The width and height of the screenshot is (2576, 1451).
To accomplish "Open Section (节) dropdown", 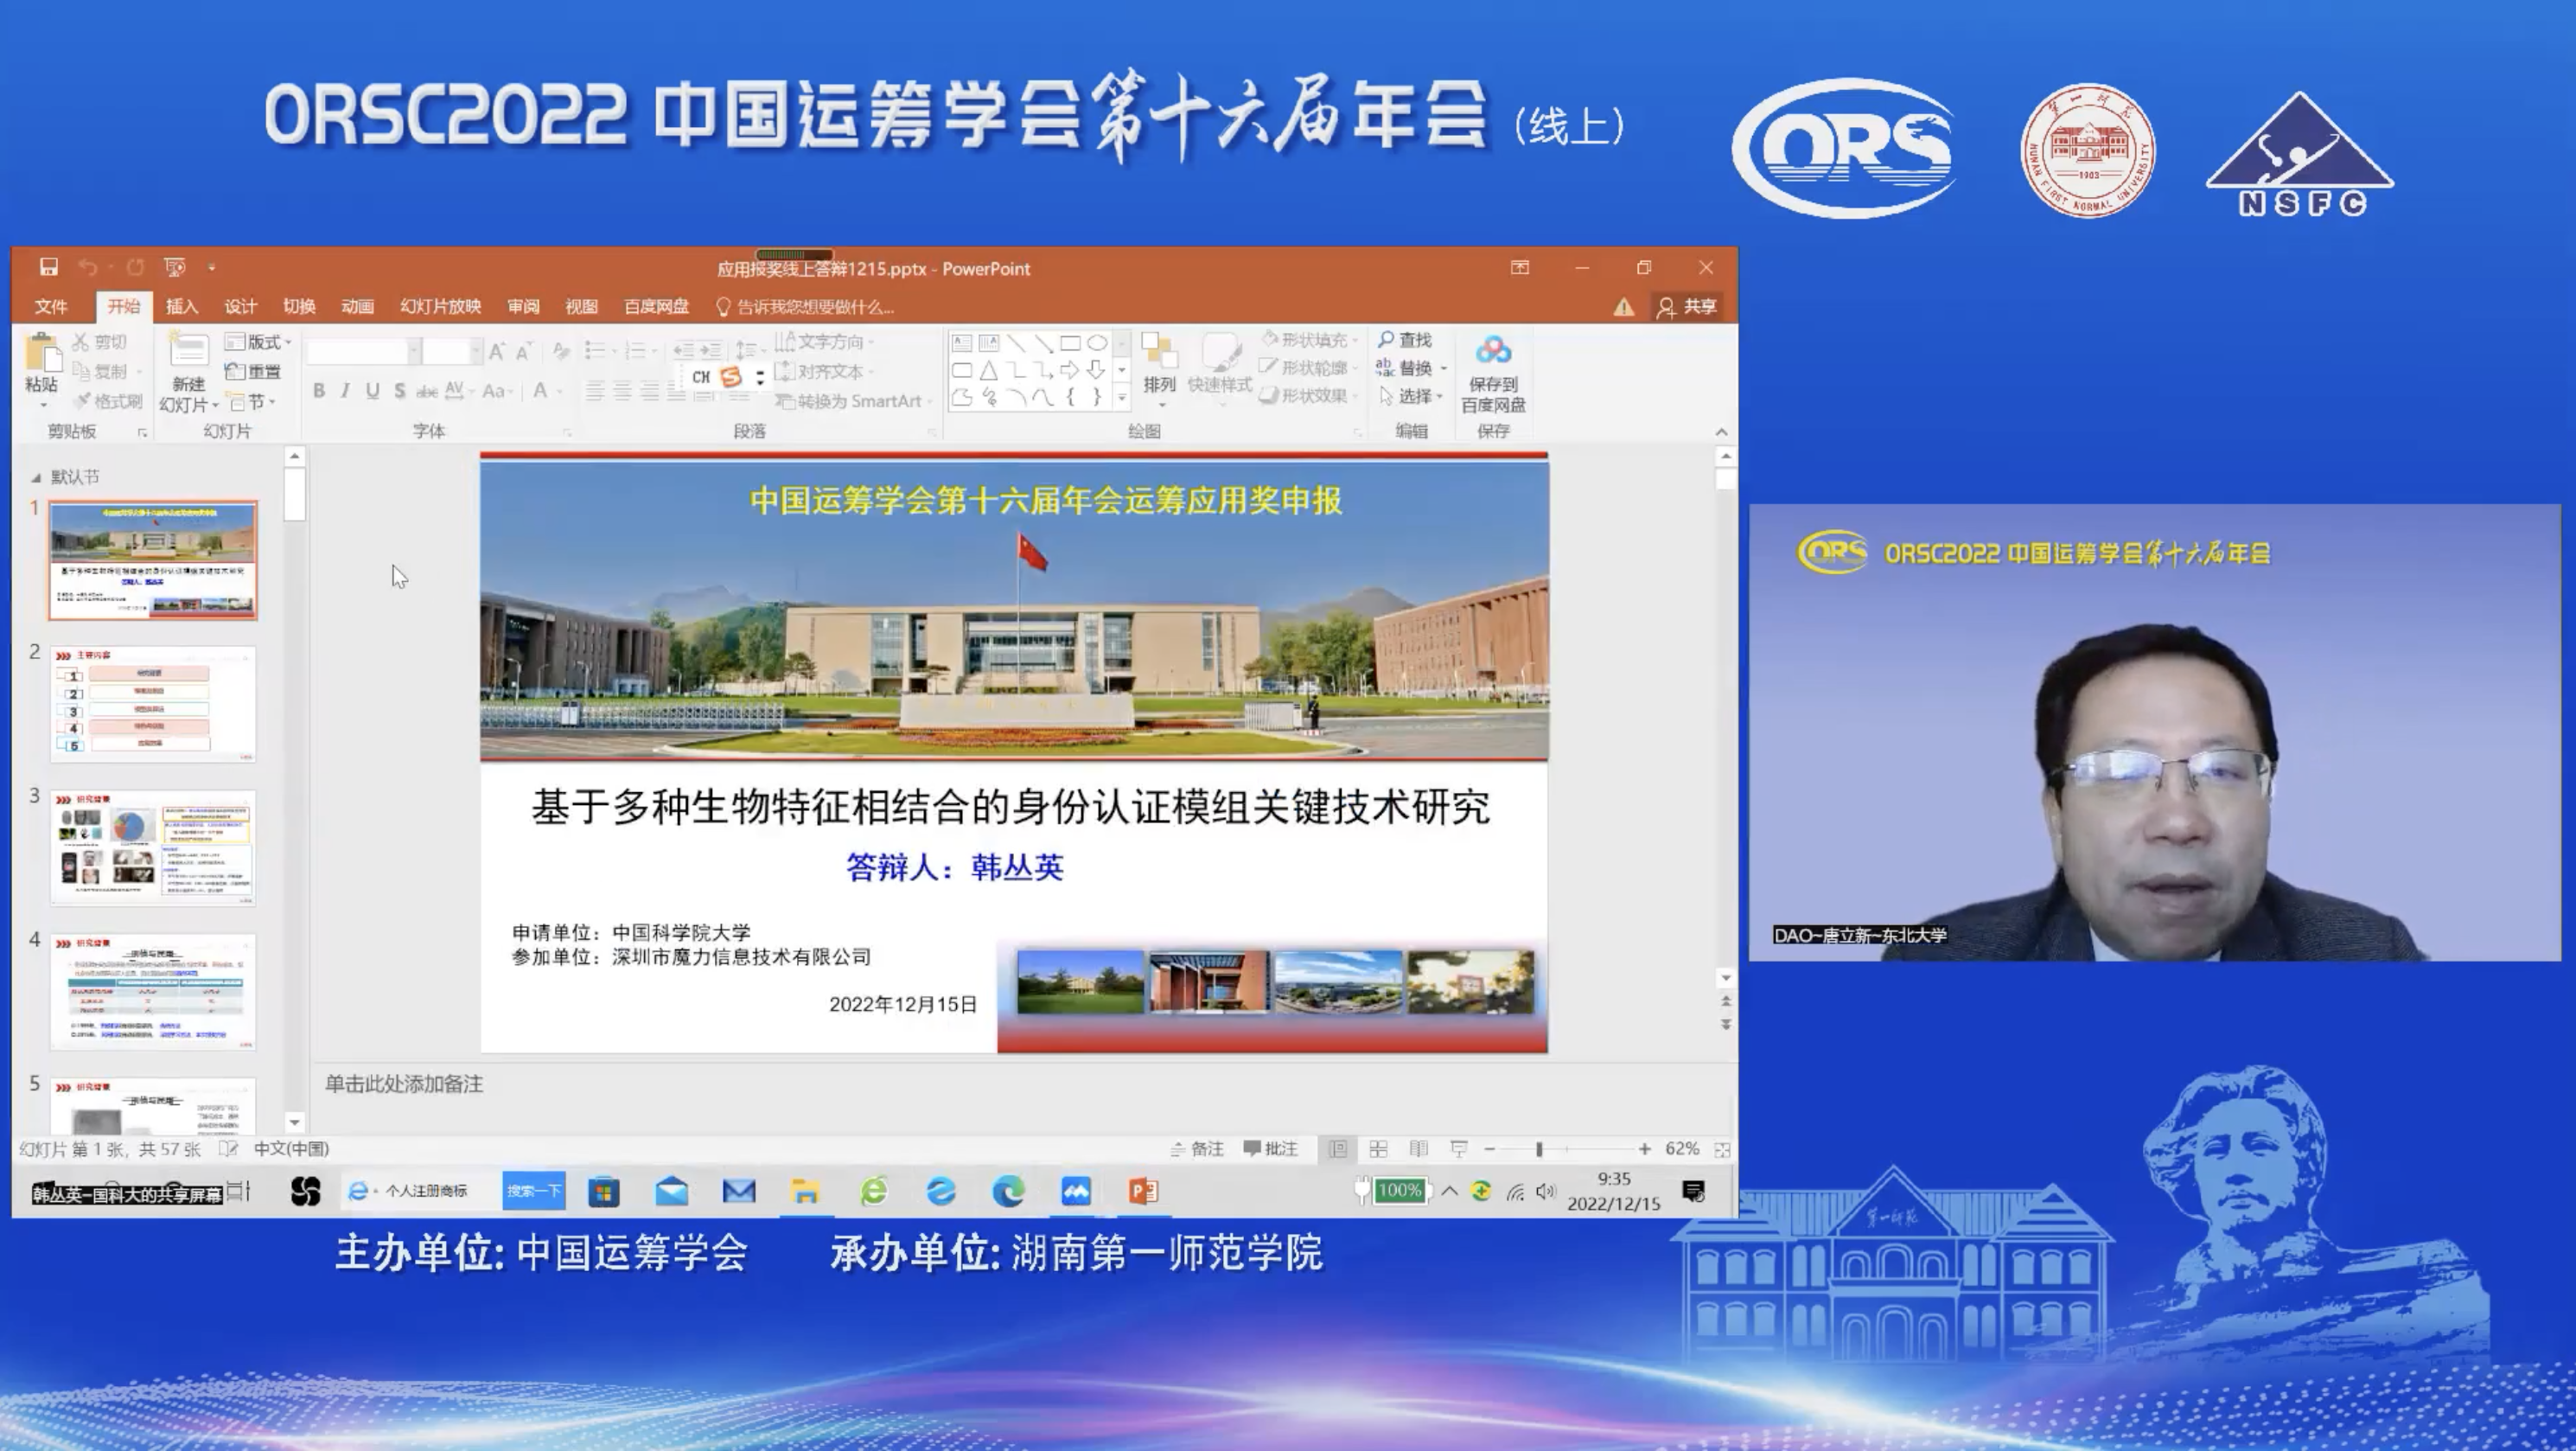I will [252, 401].
